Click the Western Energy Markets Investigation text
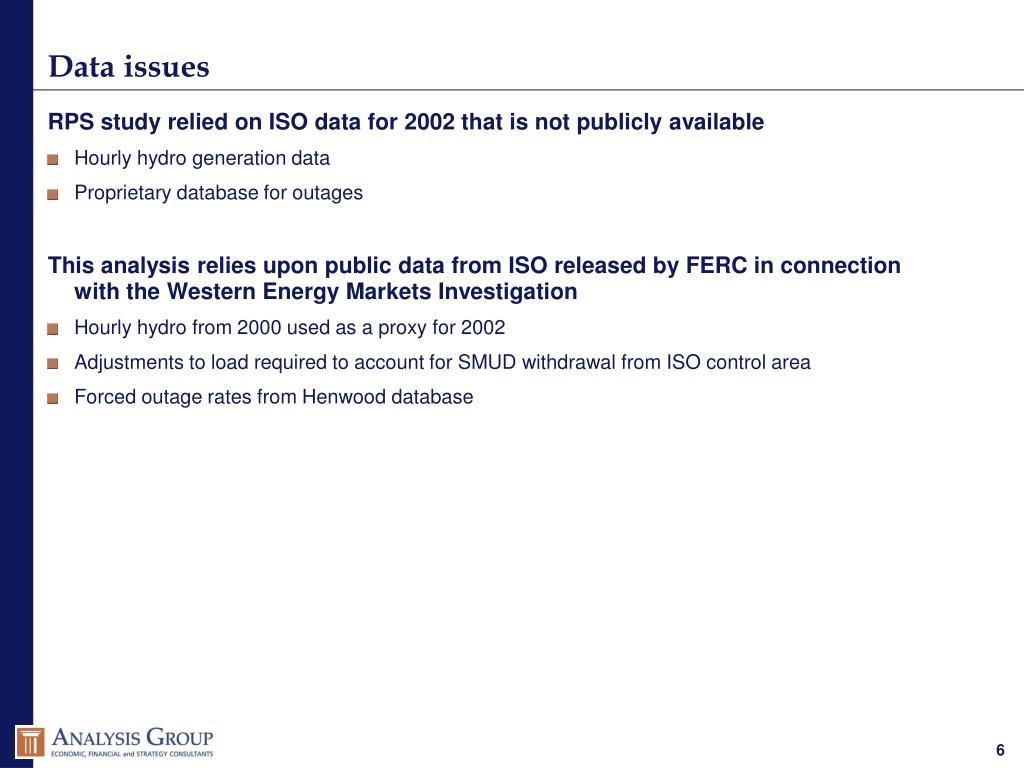Viewport: 1024px width, 768px height. 372,291
